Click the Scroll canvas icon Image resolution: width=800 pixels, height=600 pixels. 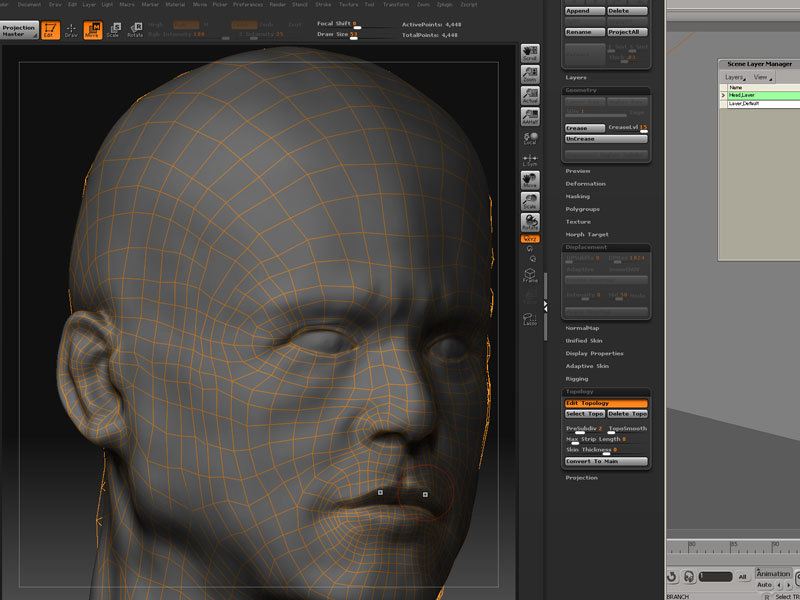click(530, 52)
